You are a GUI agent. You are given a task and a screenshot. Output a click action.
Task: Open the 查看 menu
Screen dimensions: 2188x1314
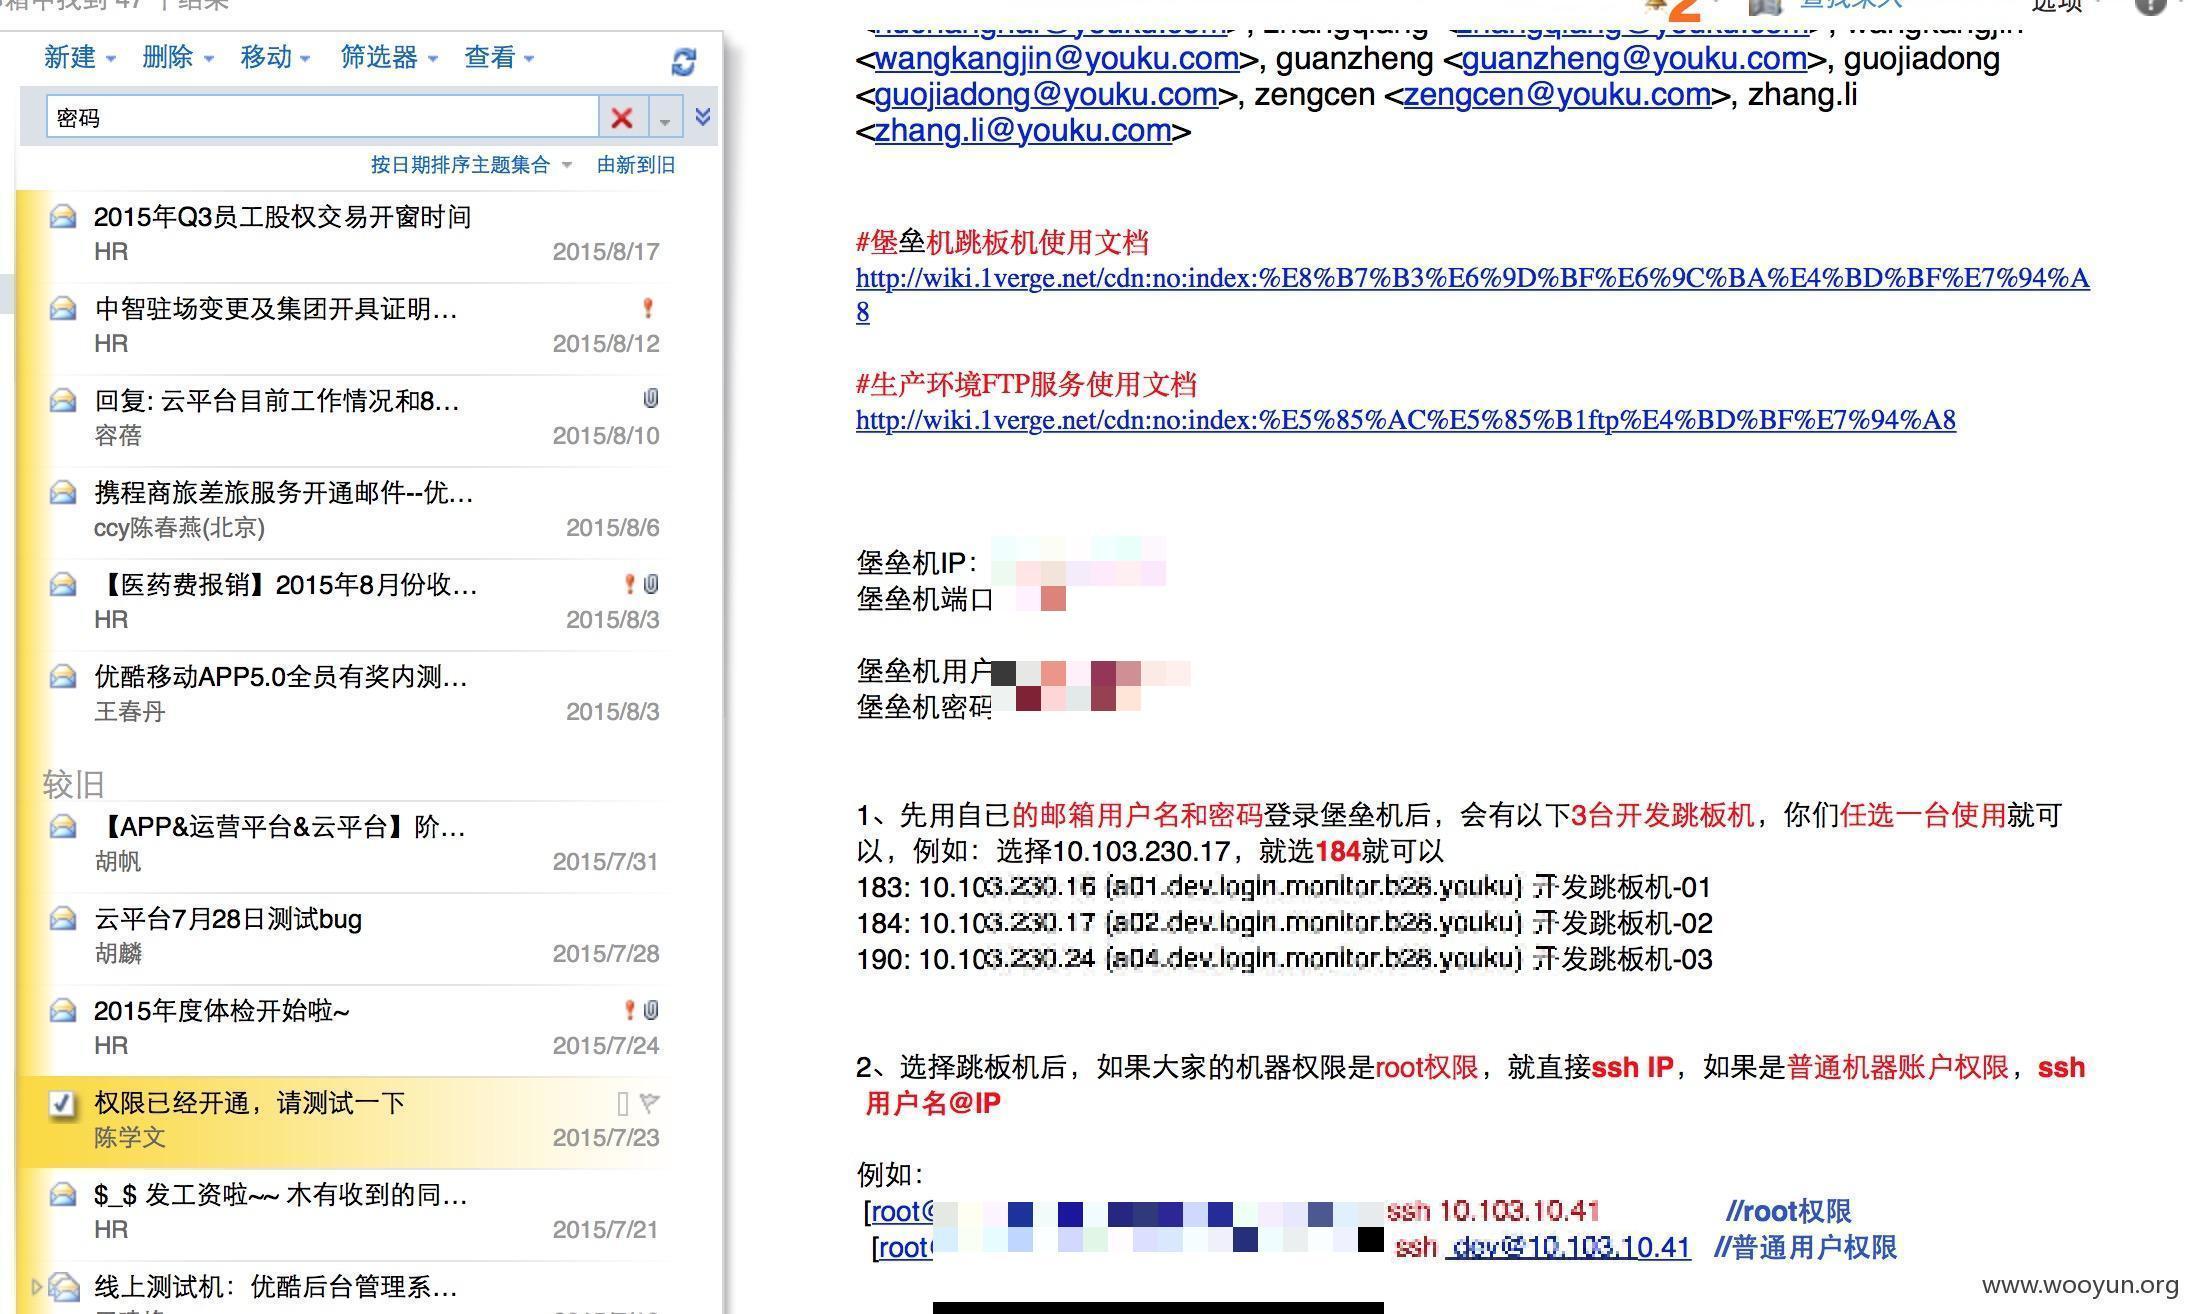(499, 58)
